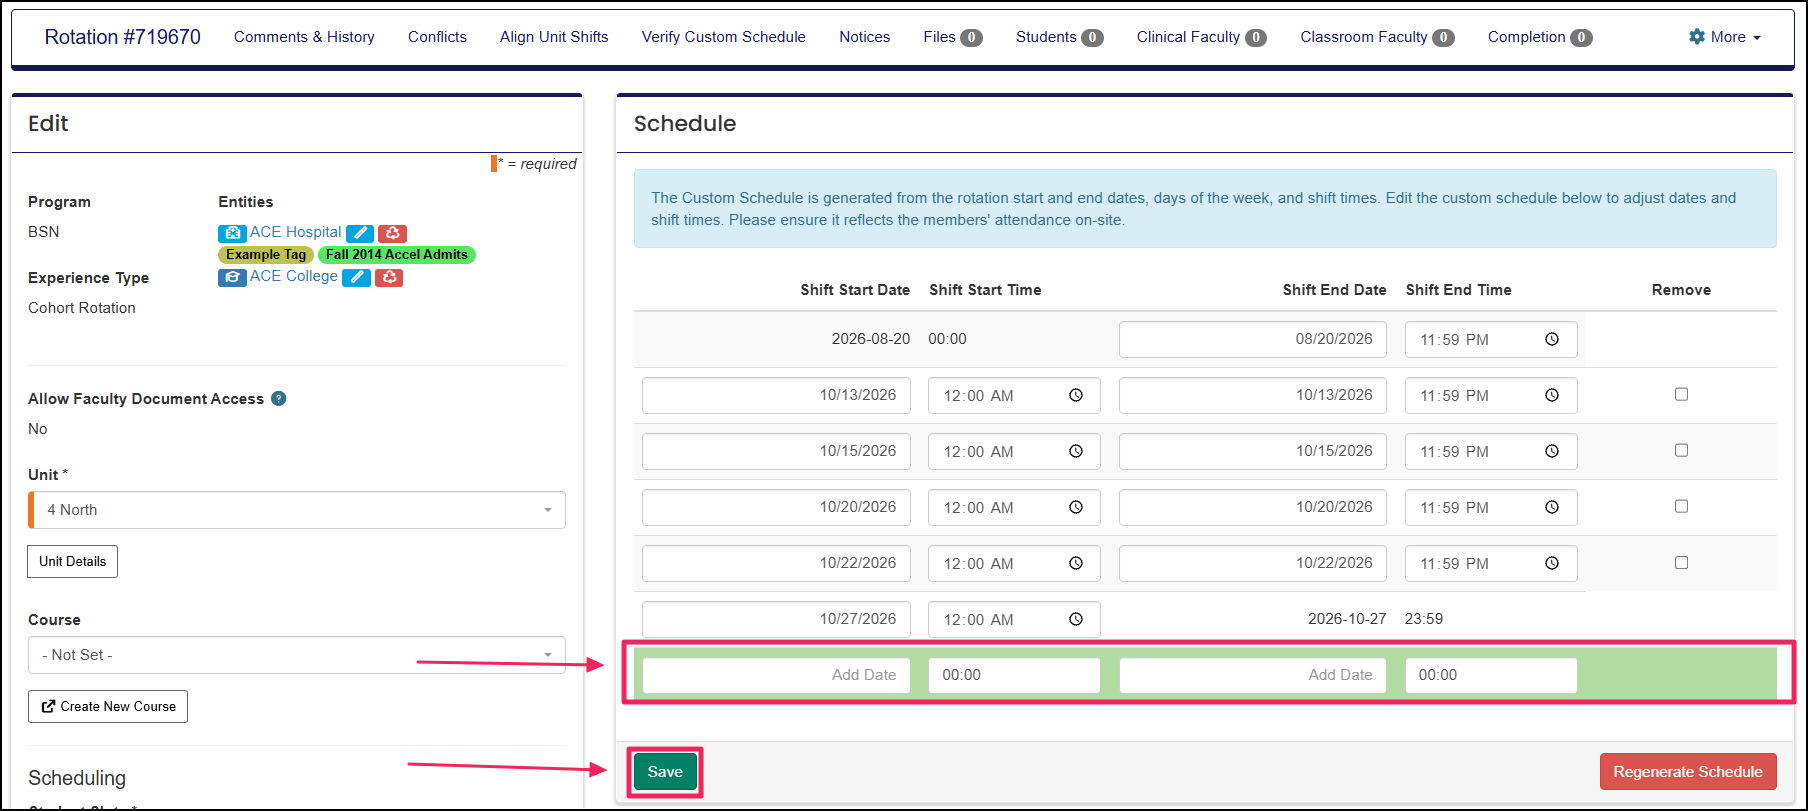Open the Verify Custom Schedule tab
This screenshot has width=1808, height=811.
(724, 37)
